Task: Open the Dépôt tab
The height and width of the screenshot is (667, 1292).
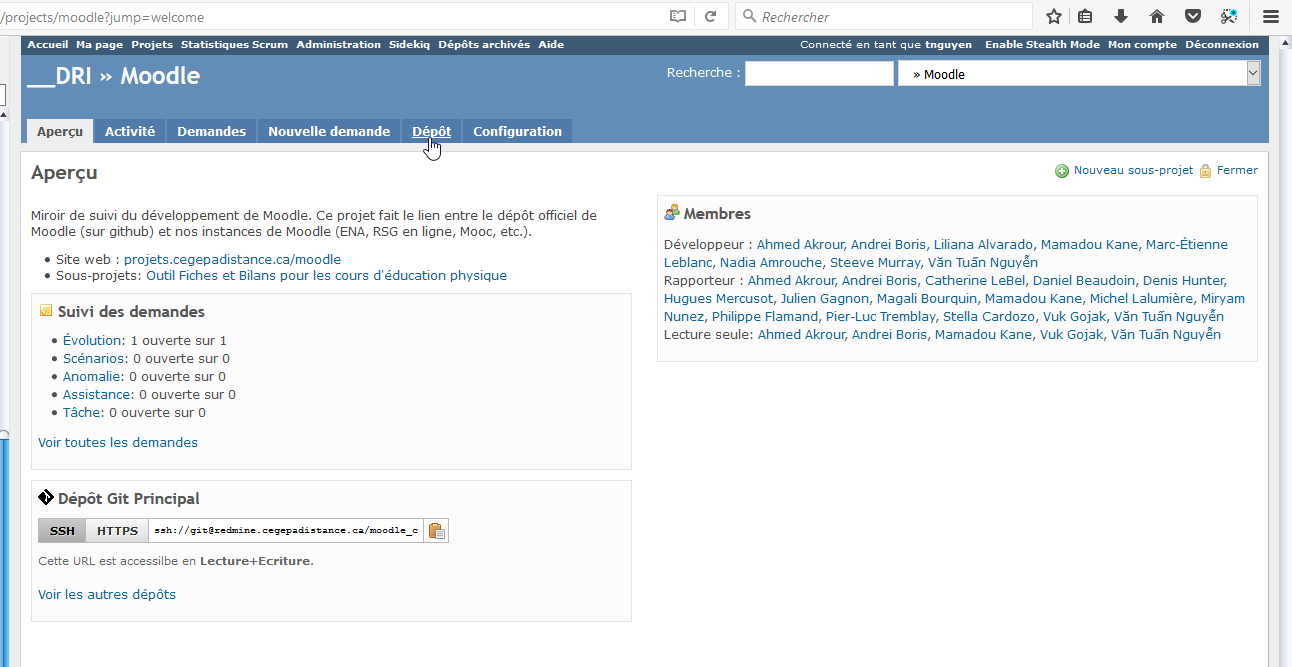Action: coord(431,131)
